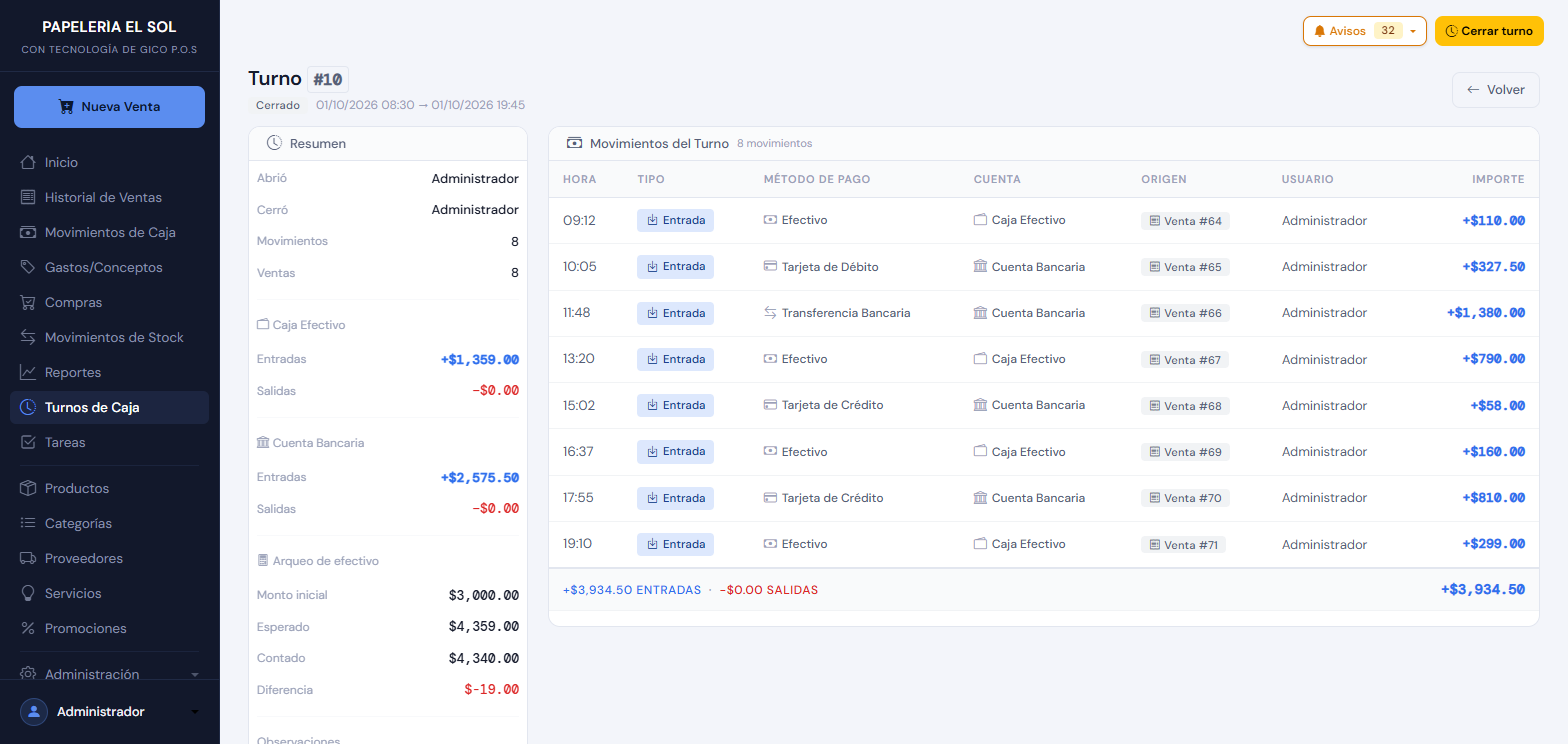Open the Reportes section
The image size is (1568, 744).
[x=110, y=372]
